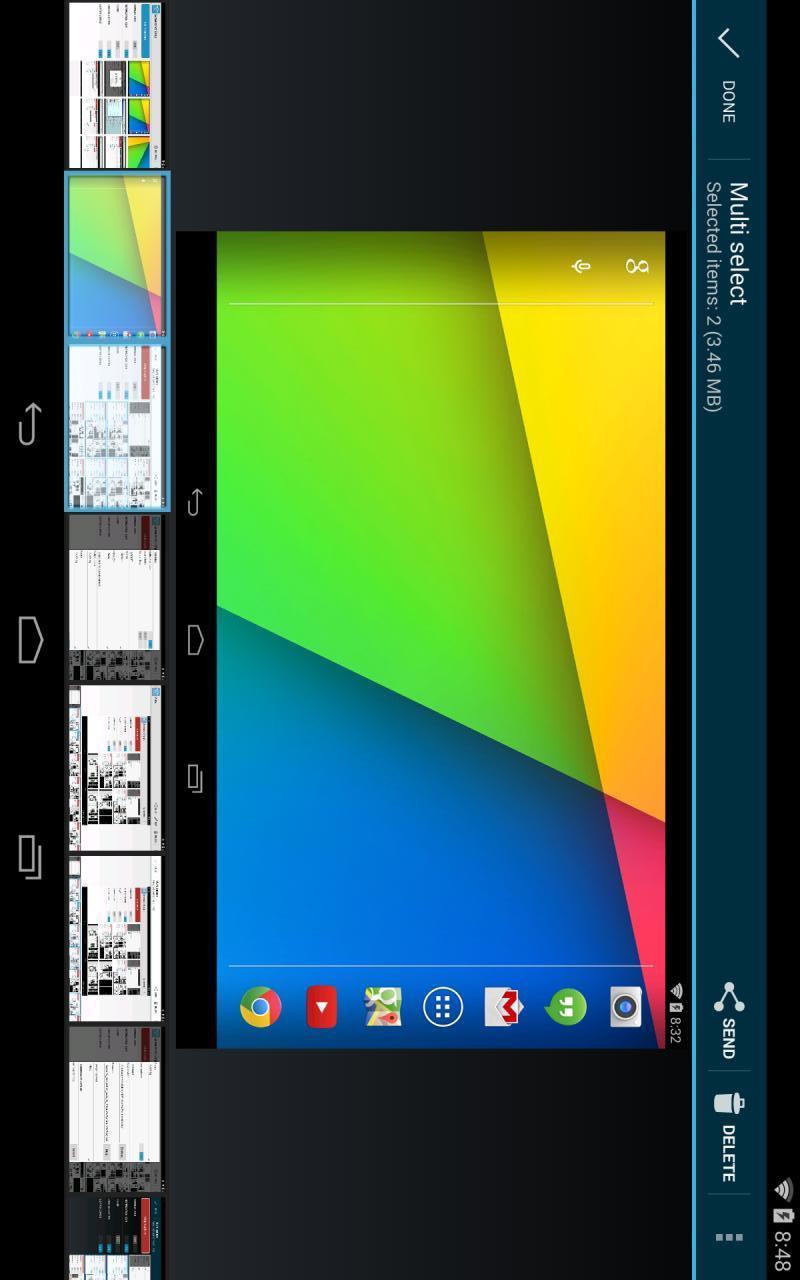Tap the Chrome icon in the previewed screenshot
Screen dimensions: 800x1280
pos(260,1007)
